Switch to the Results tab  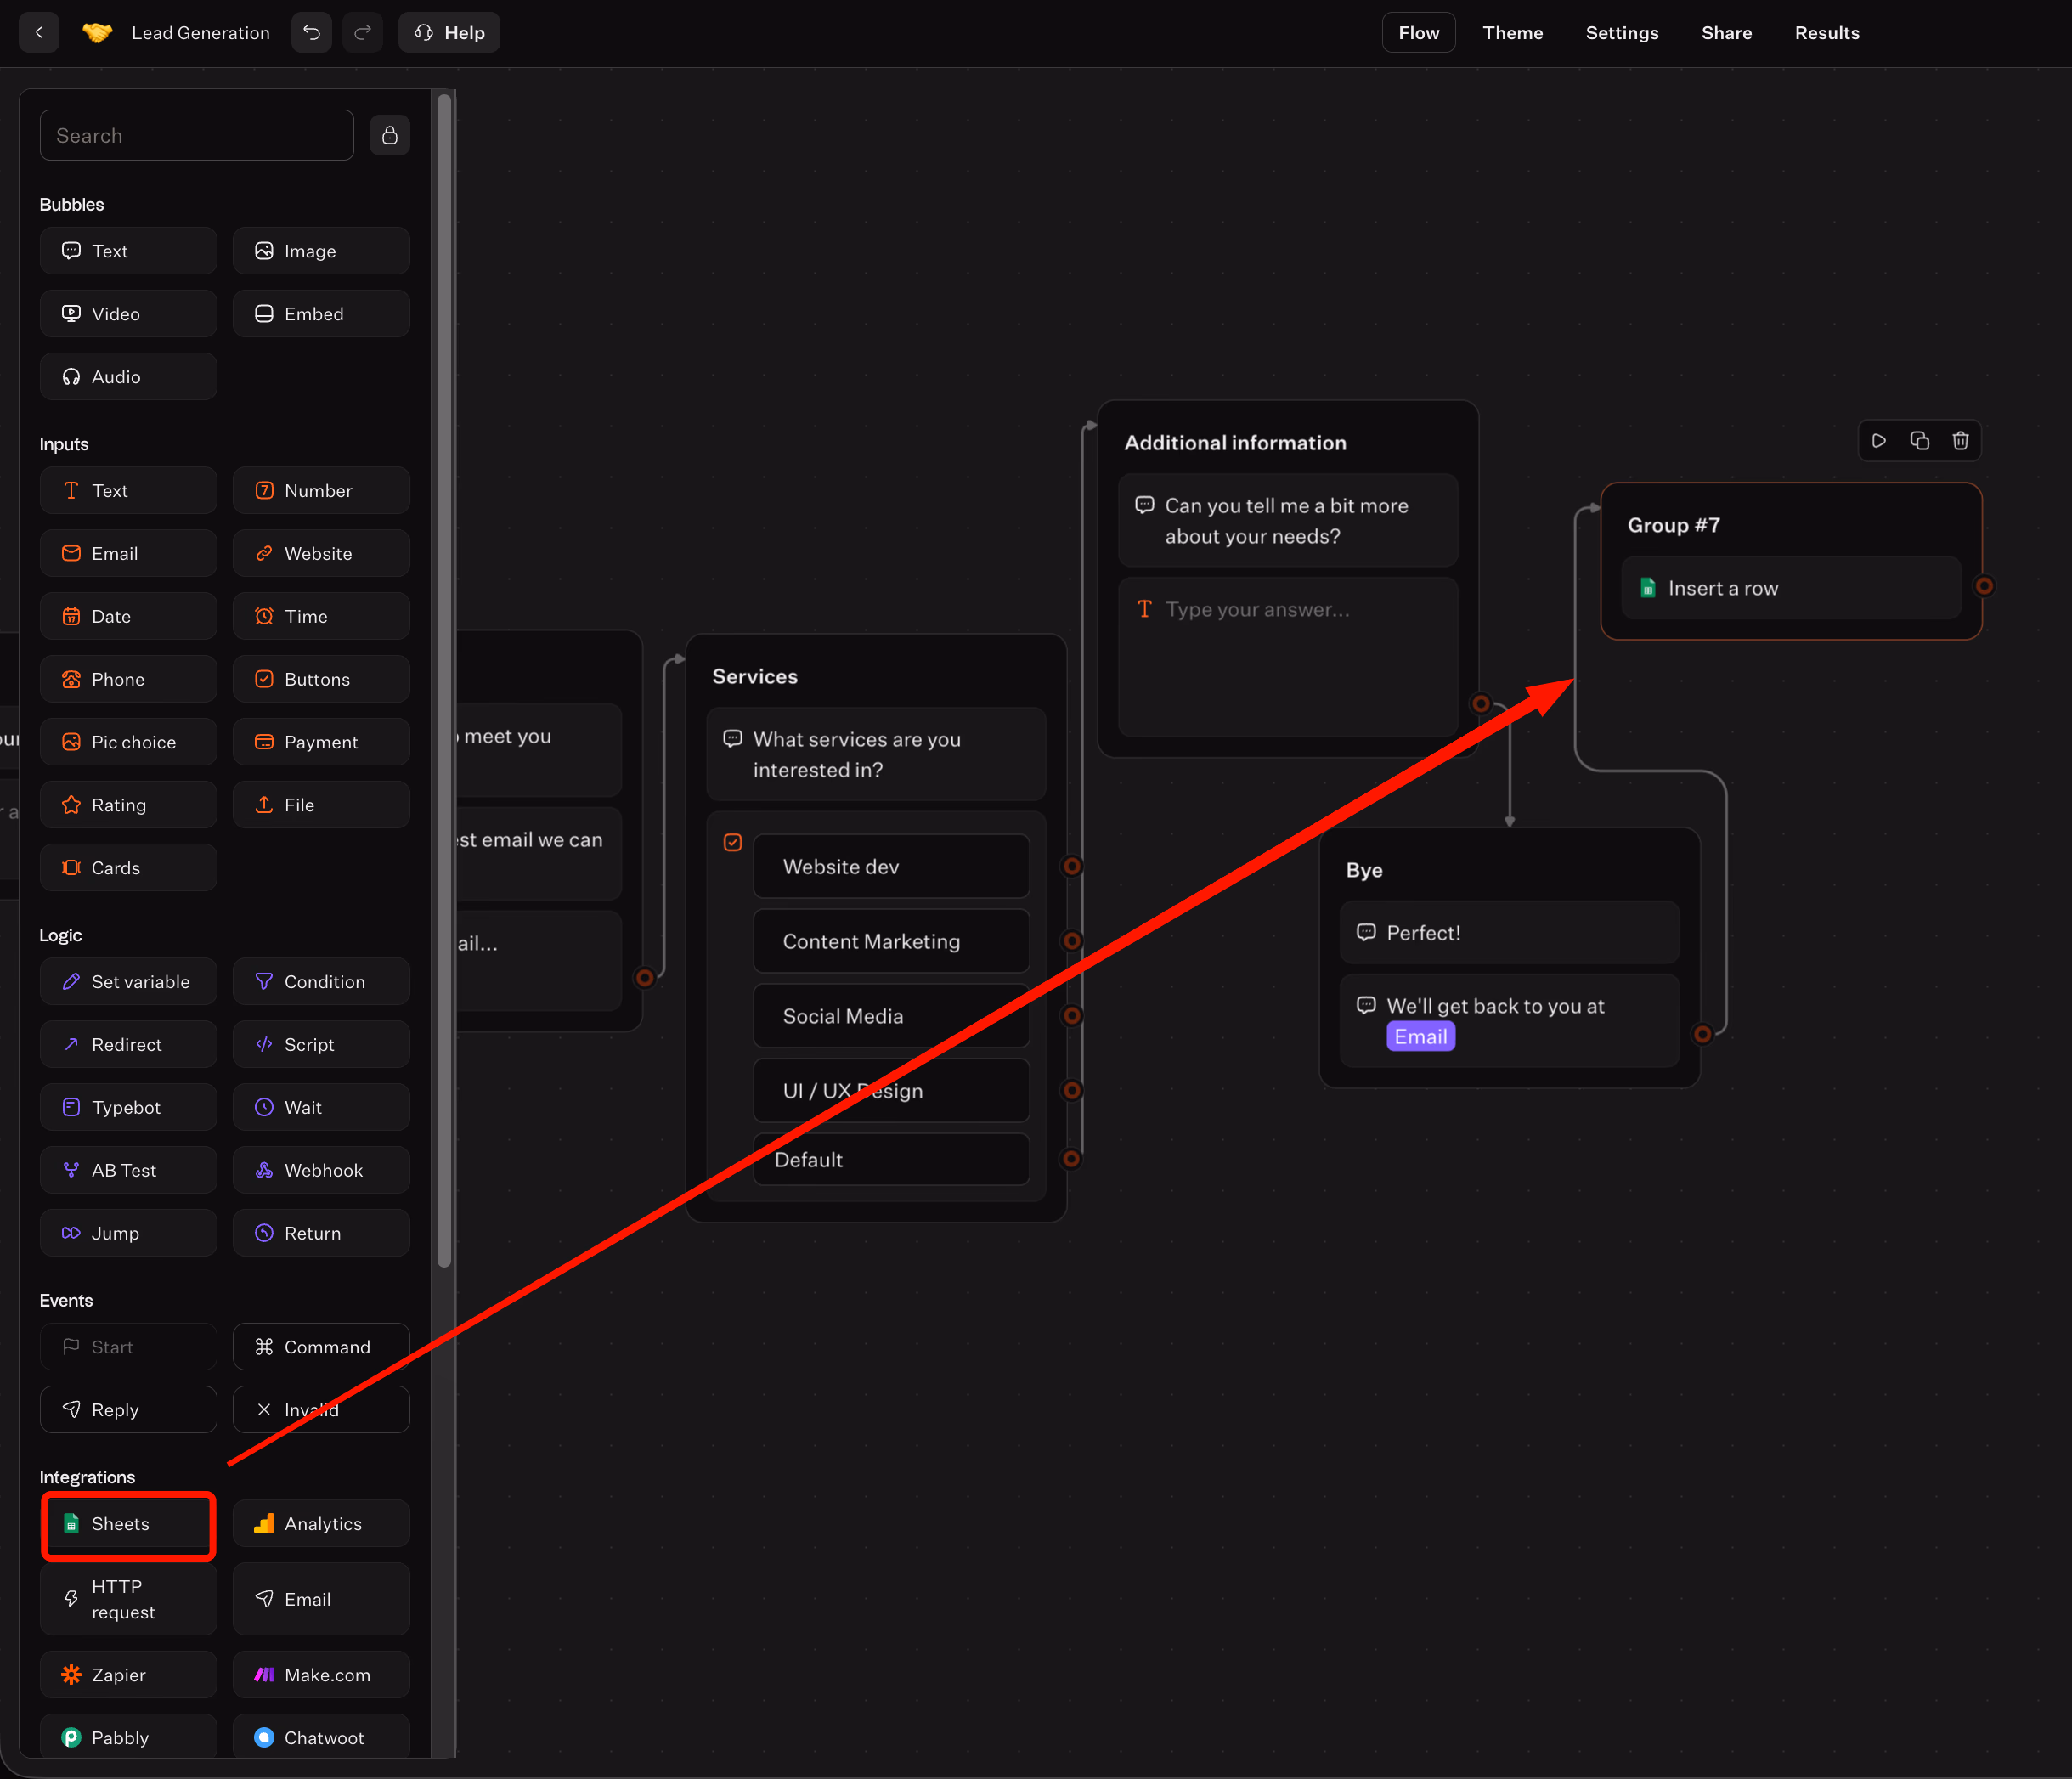coord(1826,33)
